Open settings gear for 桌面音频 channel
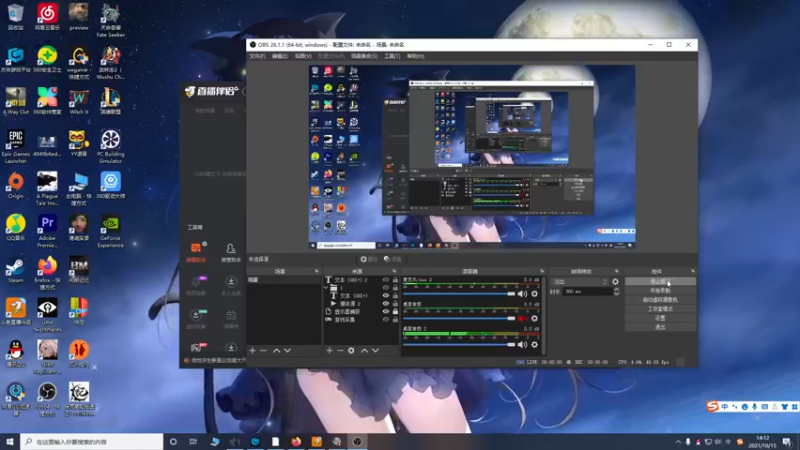This screenshot has width=800, height=450. coord(534,318)
